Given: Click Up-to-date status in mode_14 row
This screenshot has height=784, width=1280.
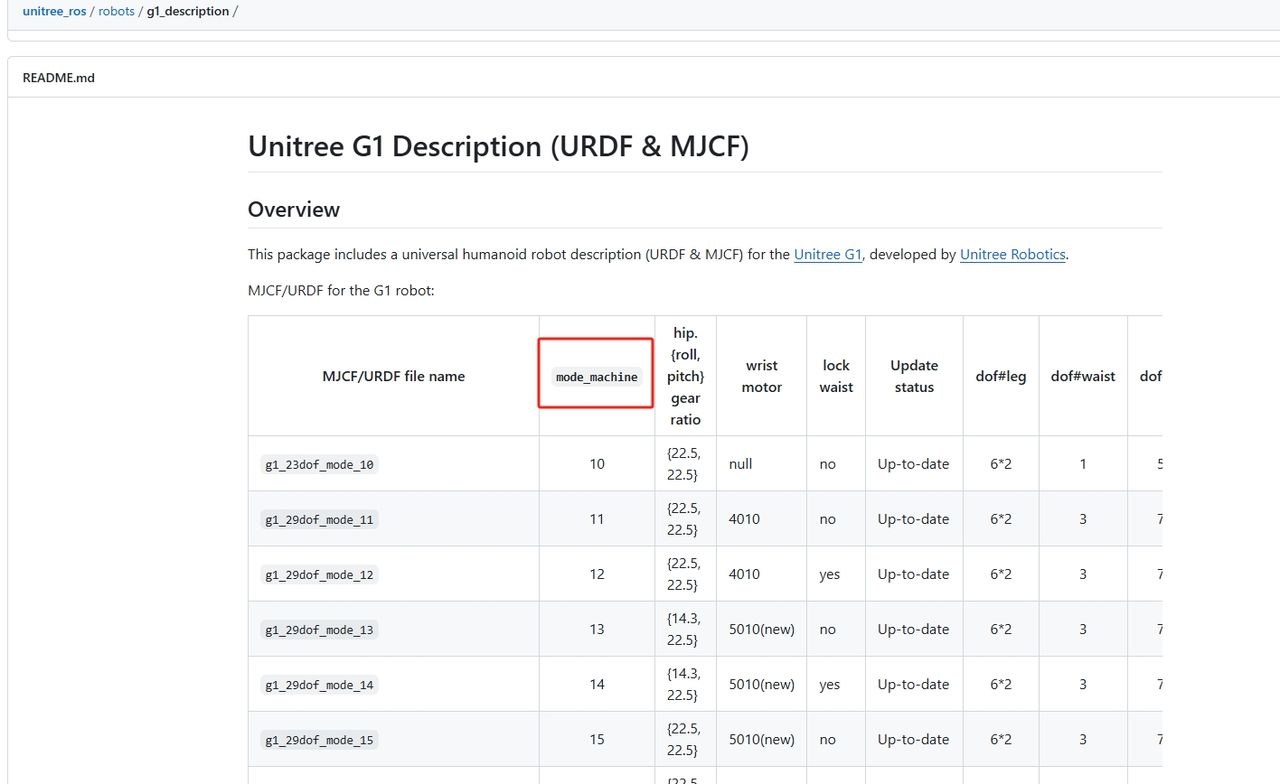Looking at the screenshot, I should point(914,684).
